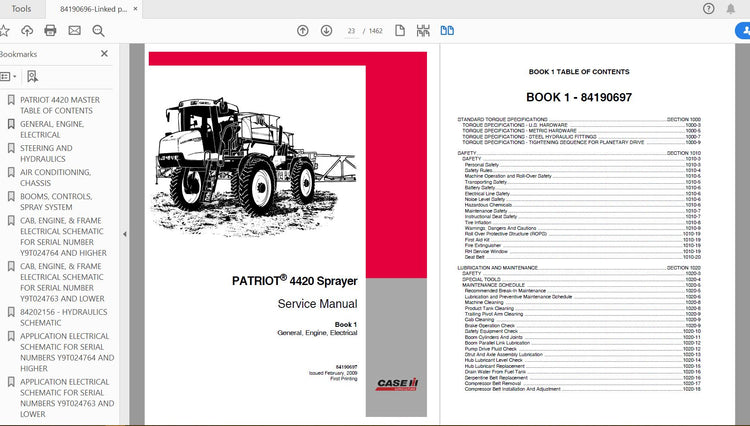The height and width of the screenshot is (426, 750).
Task: Open the Help question mark icon
Action: (708, 9)
